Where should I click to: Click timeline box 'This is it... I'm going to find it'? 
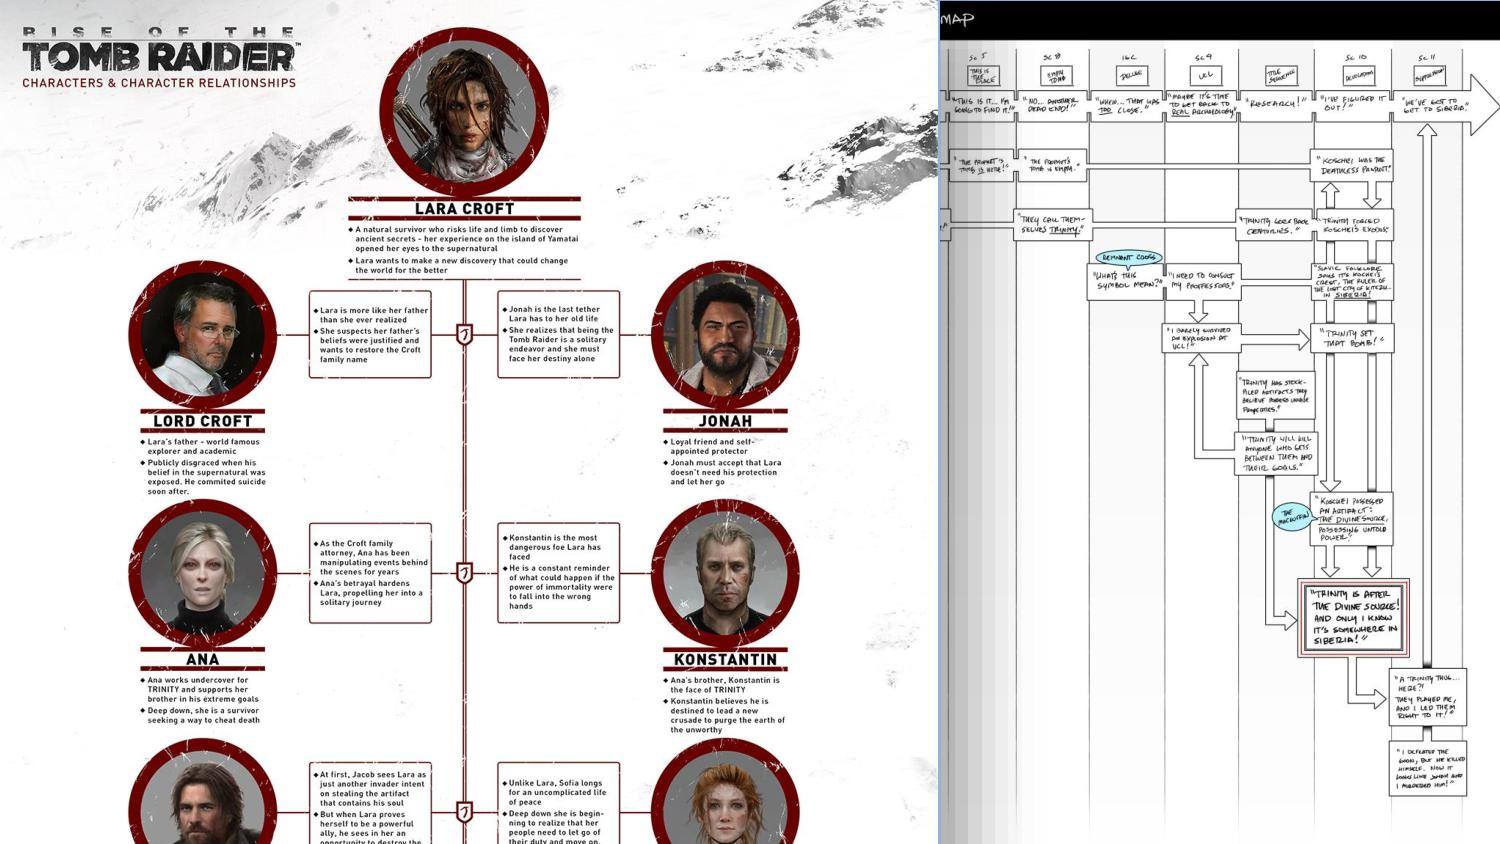(x=980, y=105)
